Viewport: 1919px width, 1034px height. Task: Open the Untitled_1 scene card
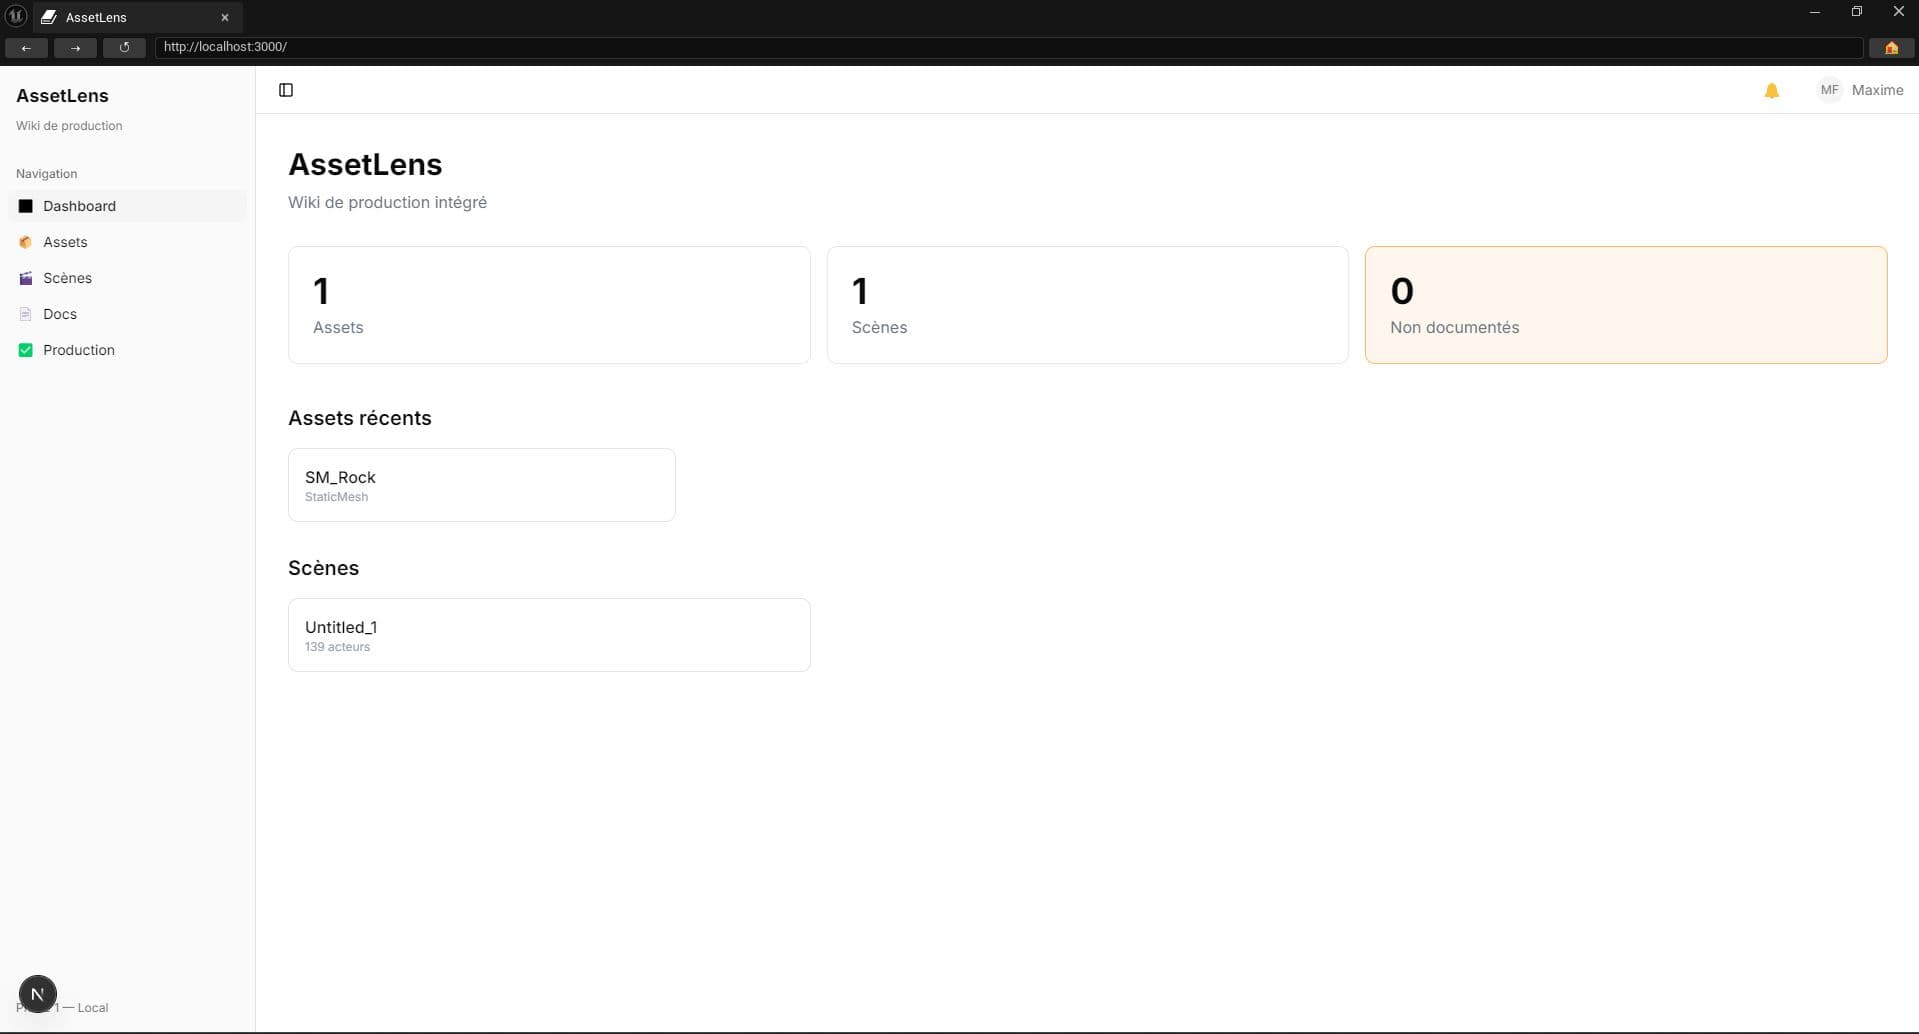[549, 635]
